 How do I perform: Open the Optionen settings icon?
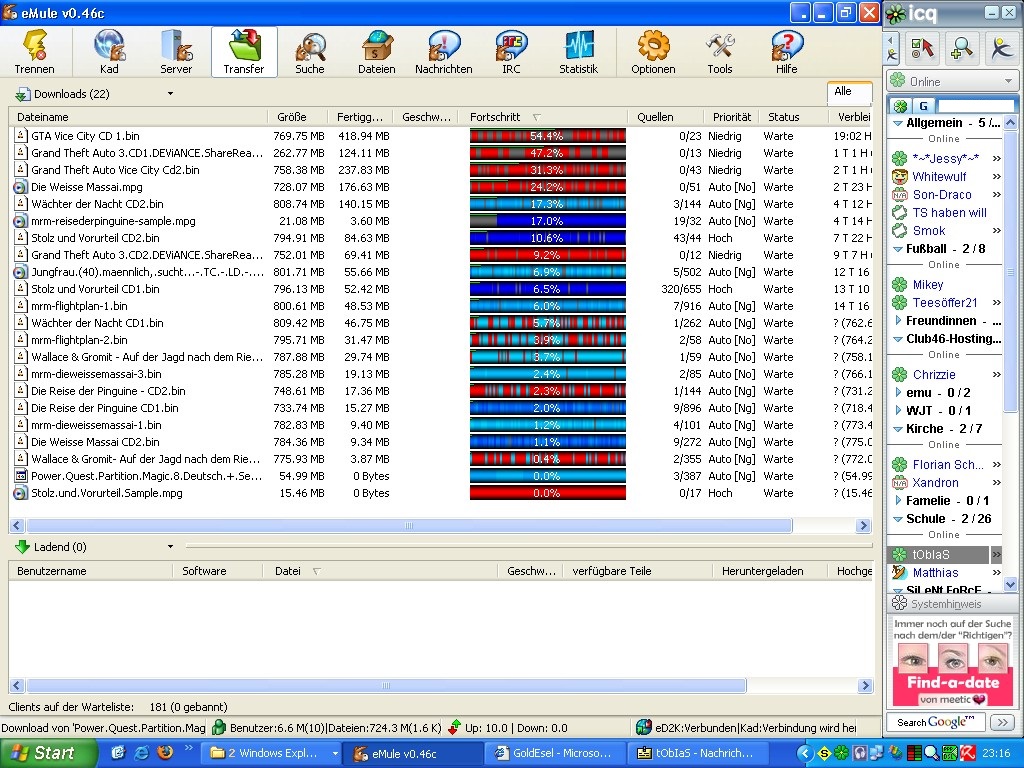[652, 52]
